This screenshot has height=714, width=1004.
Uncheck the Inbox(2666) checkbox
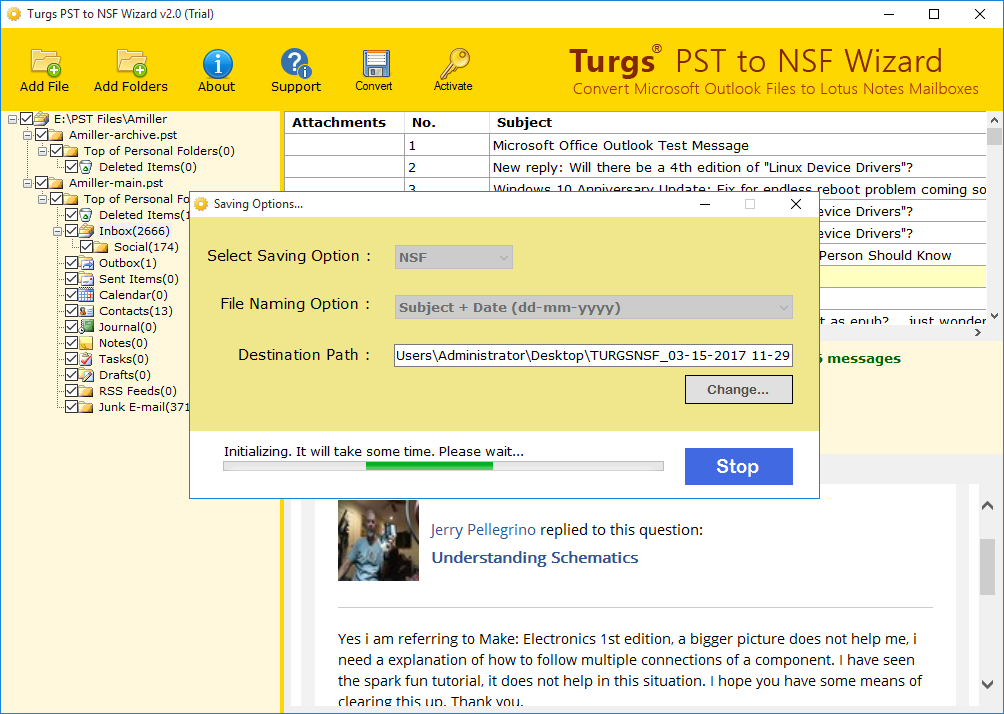pyautogui.click(x=72, y=231)
